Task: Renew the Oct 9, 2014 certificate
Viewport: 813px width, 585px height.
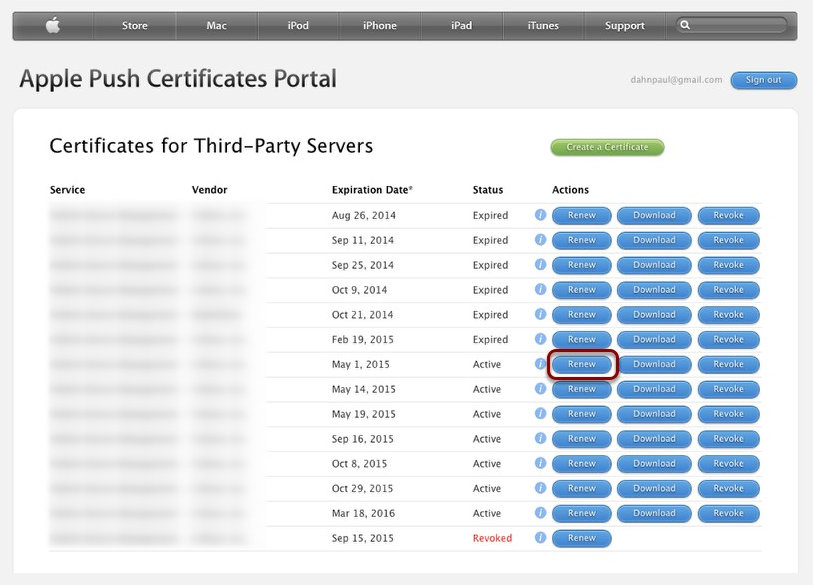Action: (582, 290)
